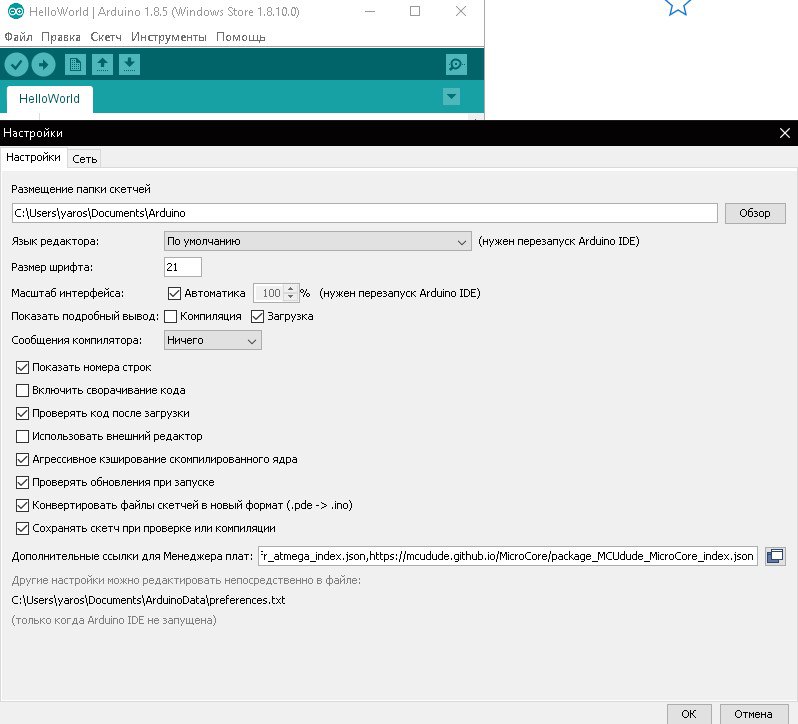Save the sketch with Save icon
This screenshot has width=798, height=724.
[129, 65]
